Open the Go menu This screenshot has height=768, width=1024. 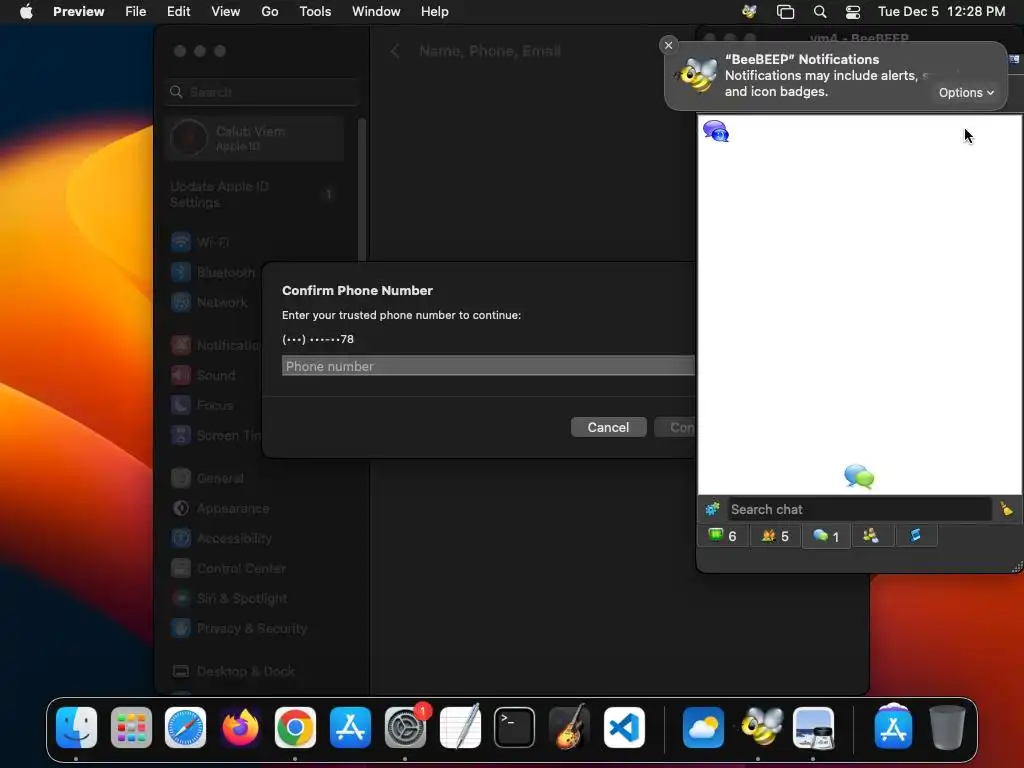click(x=270, y=12)
